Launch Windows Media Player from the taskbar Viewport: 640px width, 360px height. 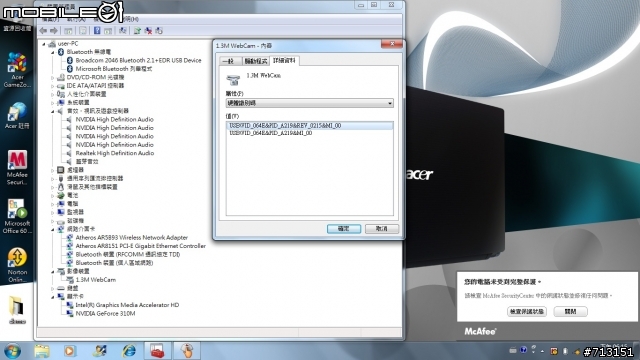click(x=69, y=351)
